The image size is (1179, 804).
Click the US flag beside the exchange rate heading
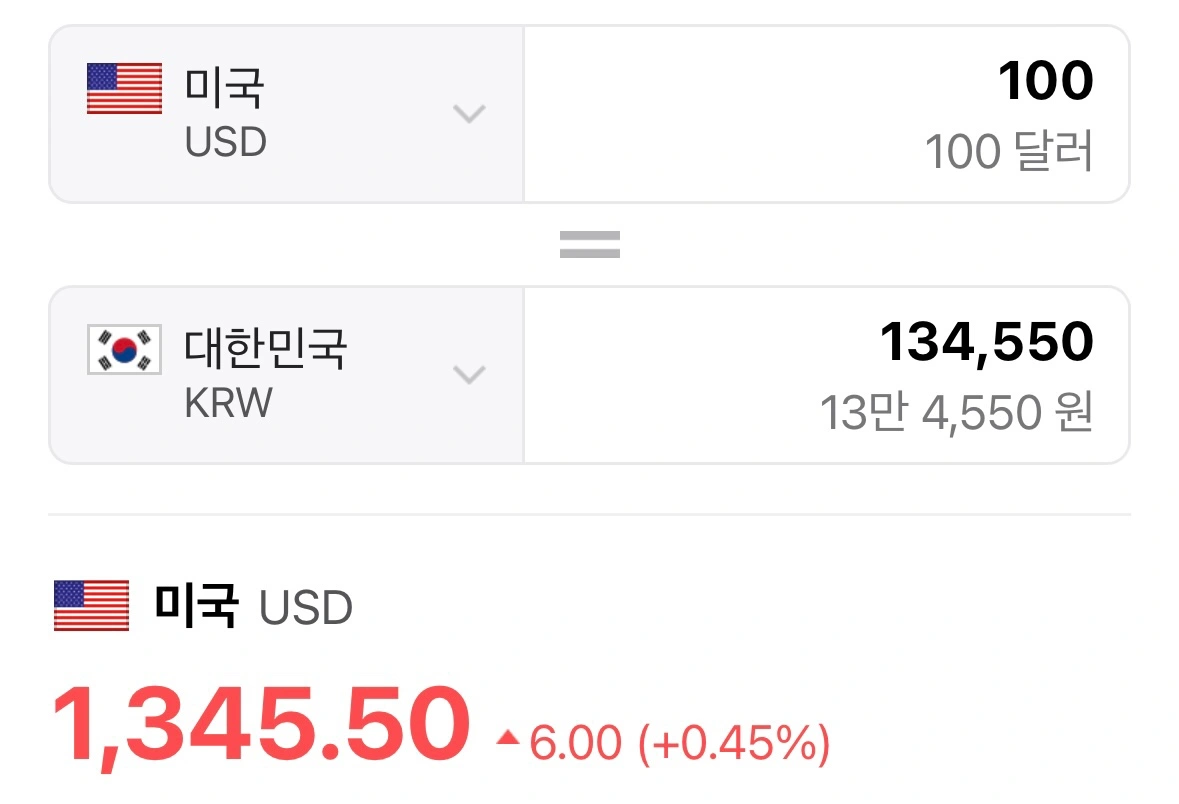click(92, 606)
